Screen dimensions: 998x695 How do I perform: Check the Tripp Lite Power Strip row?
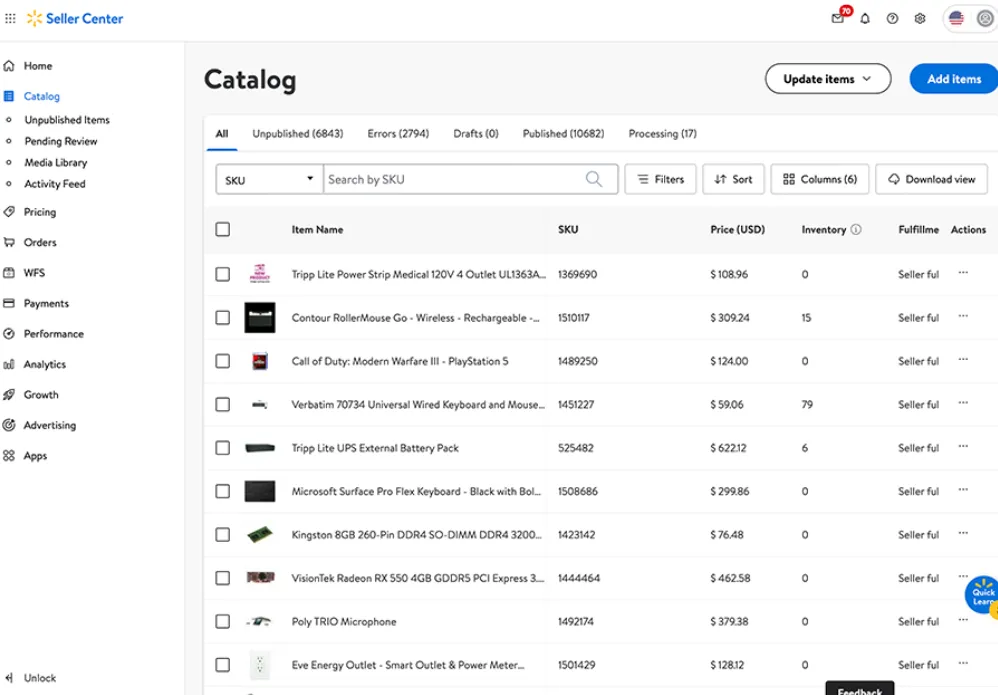tap(223, 274)
